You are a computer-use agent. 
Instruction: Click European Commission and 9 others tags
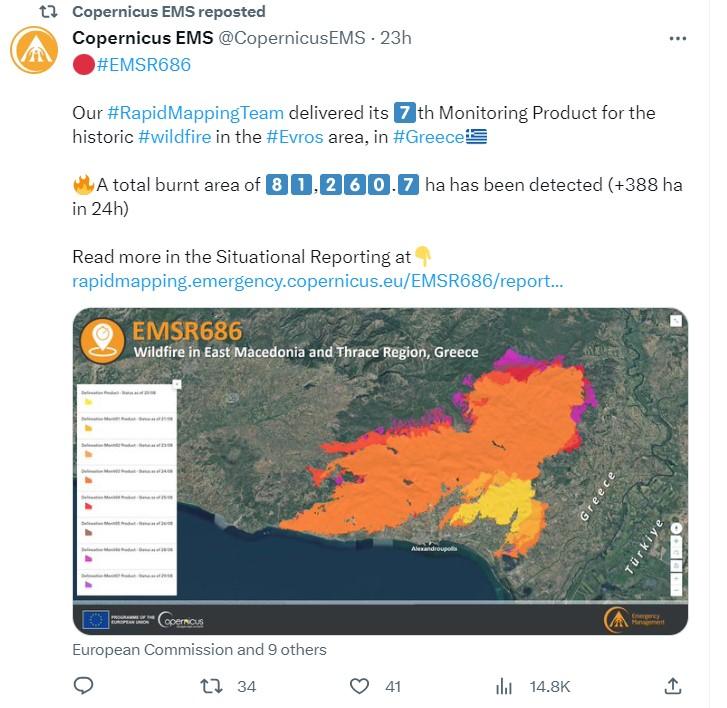tap(199, 650)
